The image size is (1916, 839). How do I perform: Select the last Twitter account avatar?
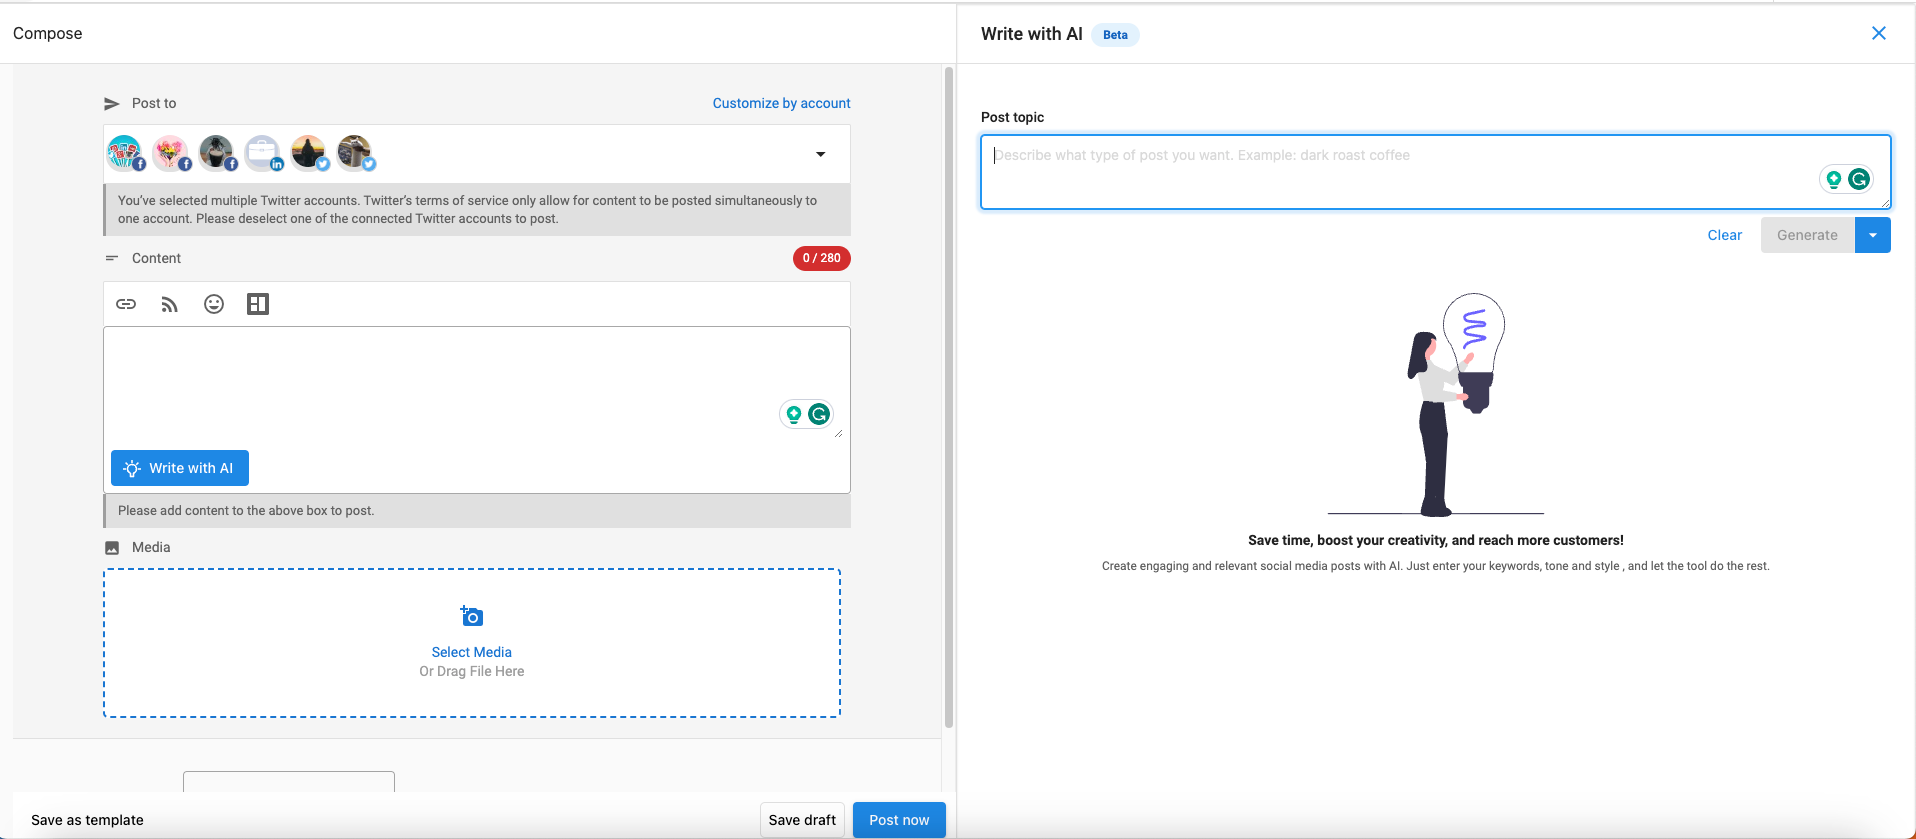pyautogui.click(x=355, y=153)
